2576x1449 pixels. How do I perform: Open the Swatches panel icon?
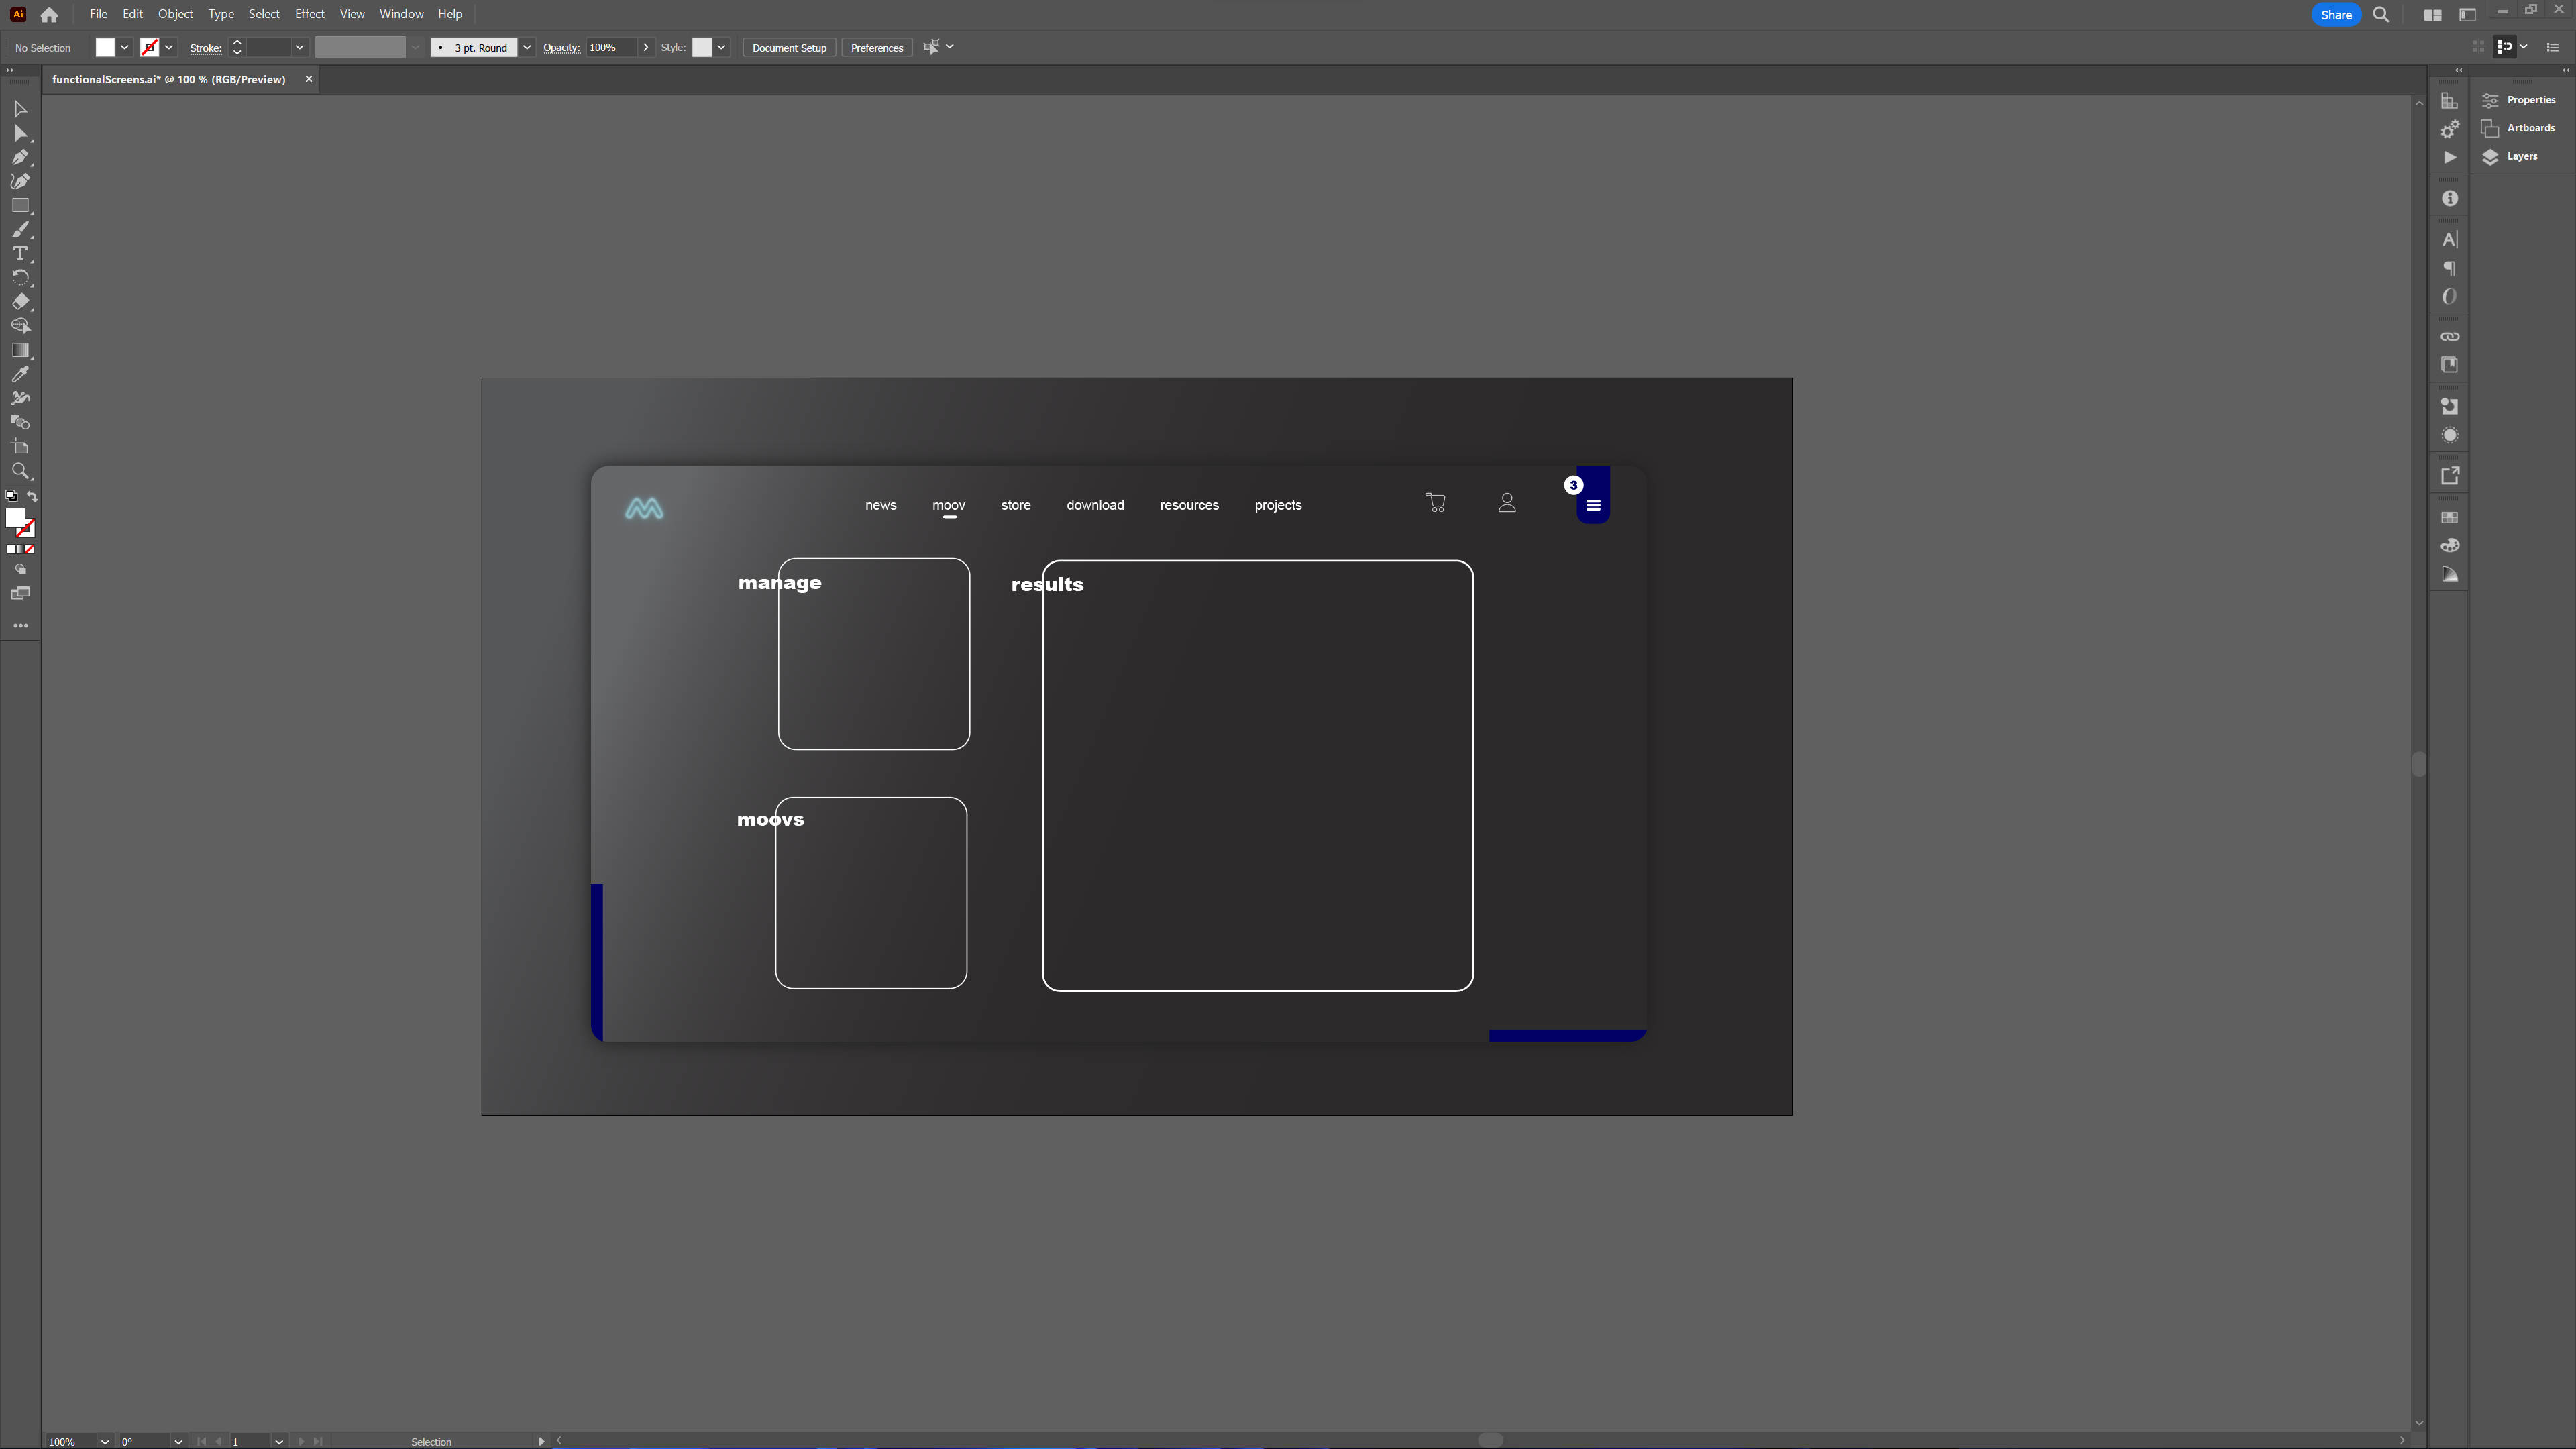pos(2449,517)
